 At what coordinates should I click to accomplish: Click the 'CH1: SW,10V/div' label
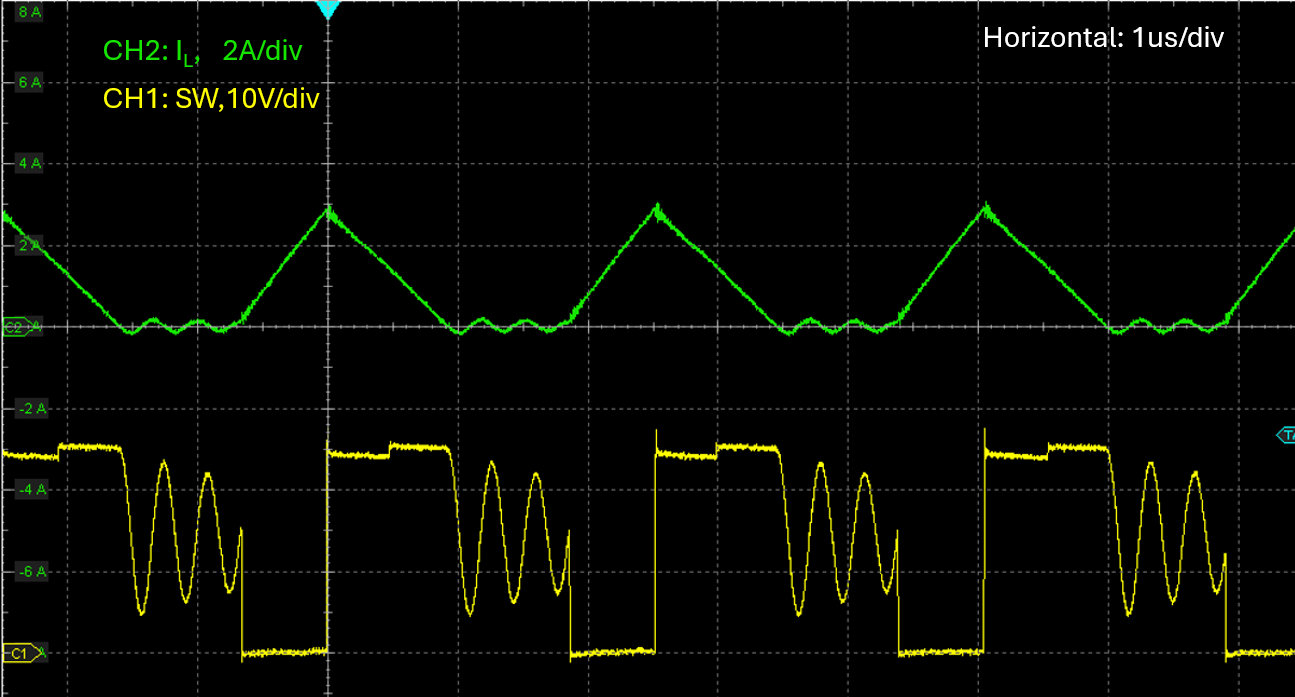pos(211,98)
